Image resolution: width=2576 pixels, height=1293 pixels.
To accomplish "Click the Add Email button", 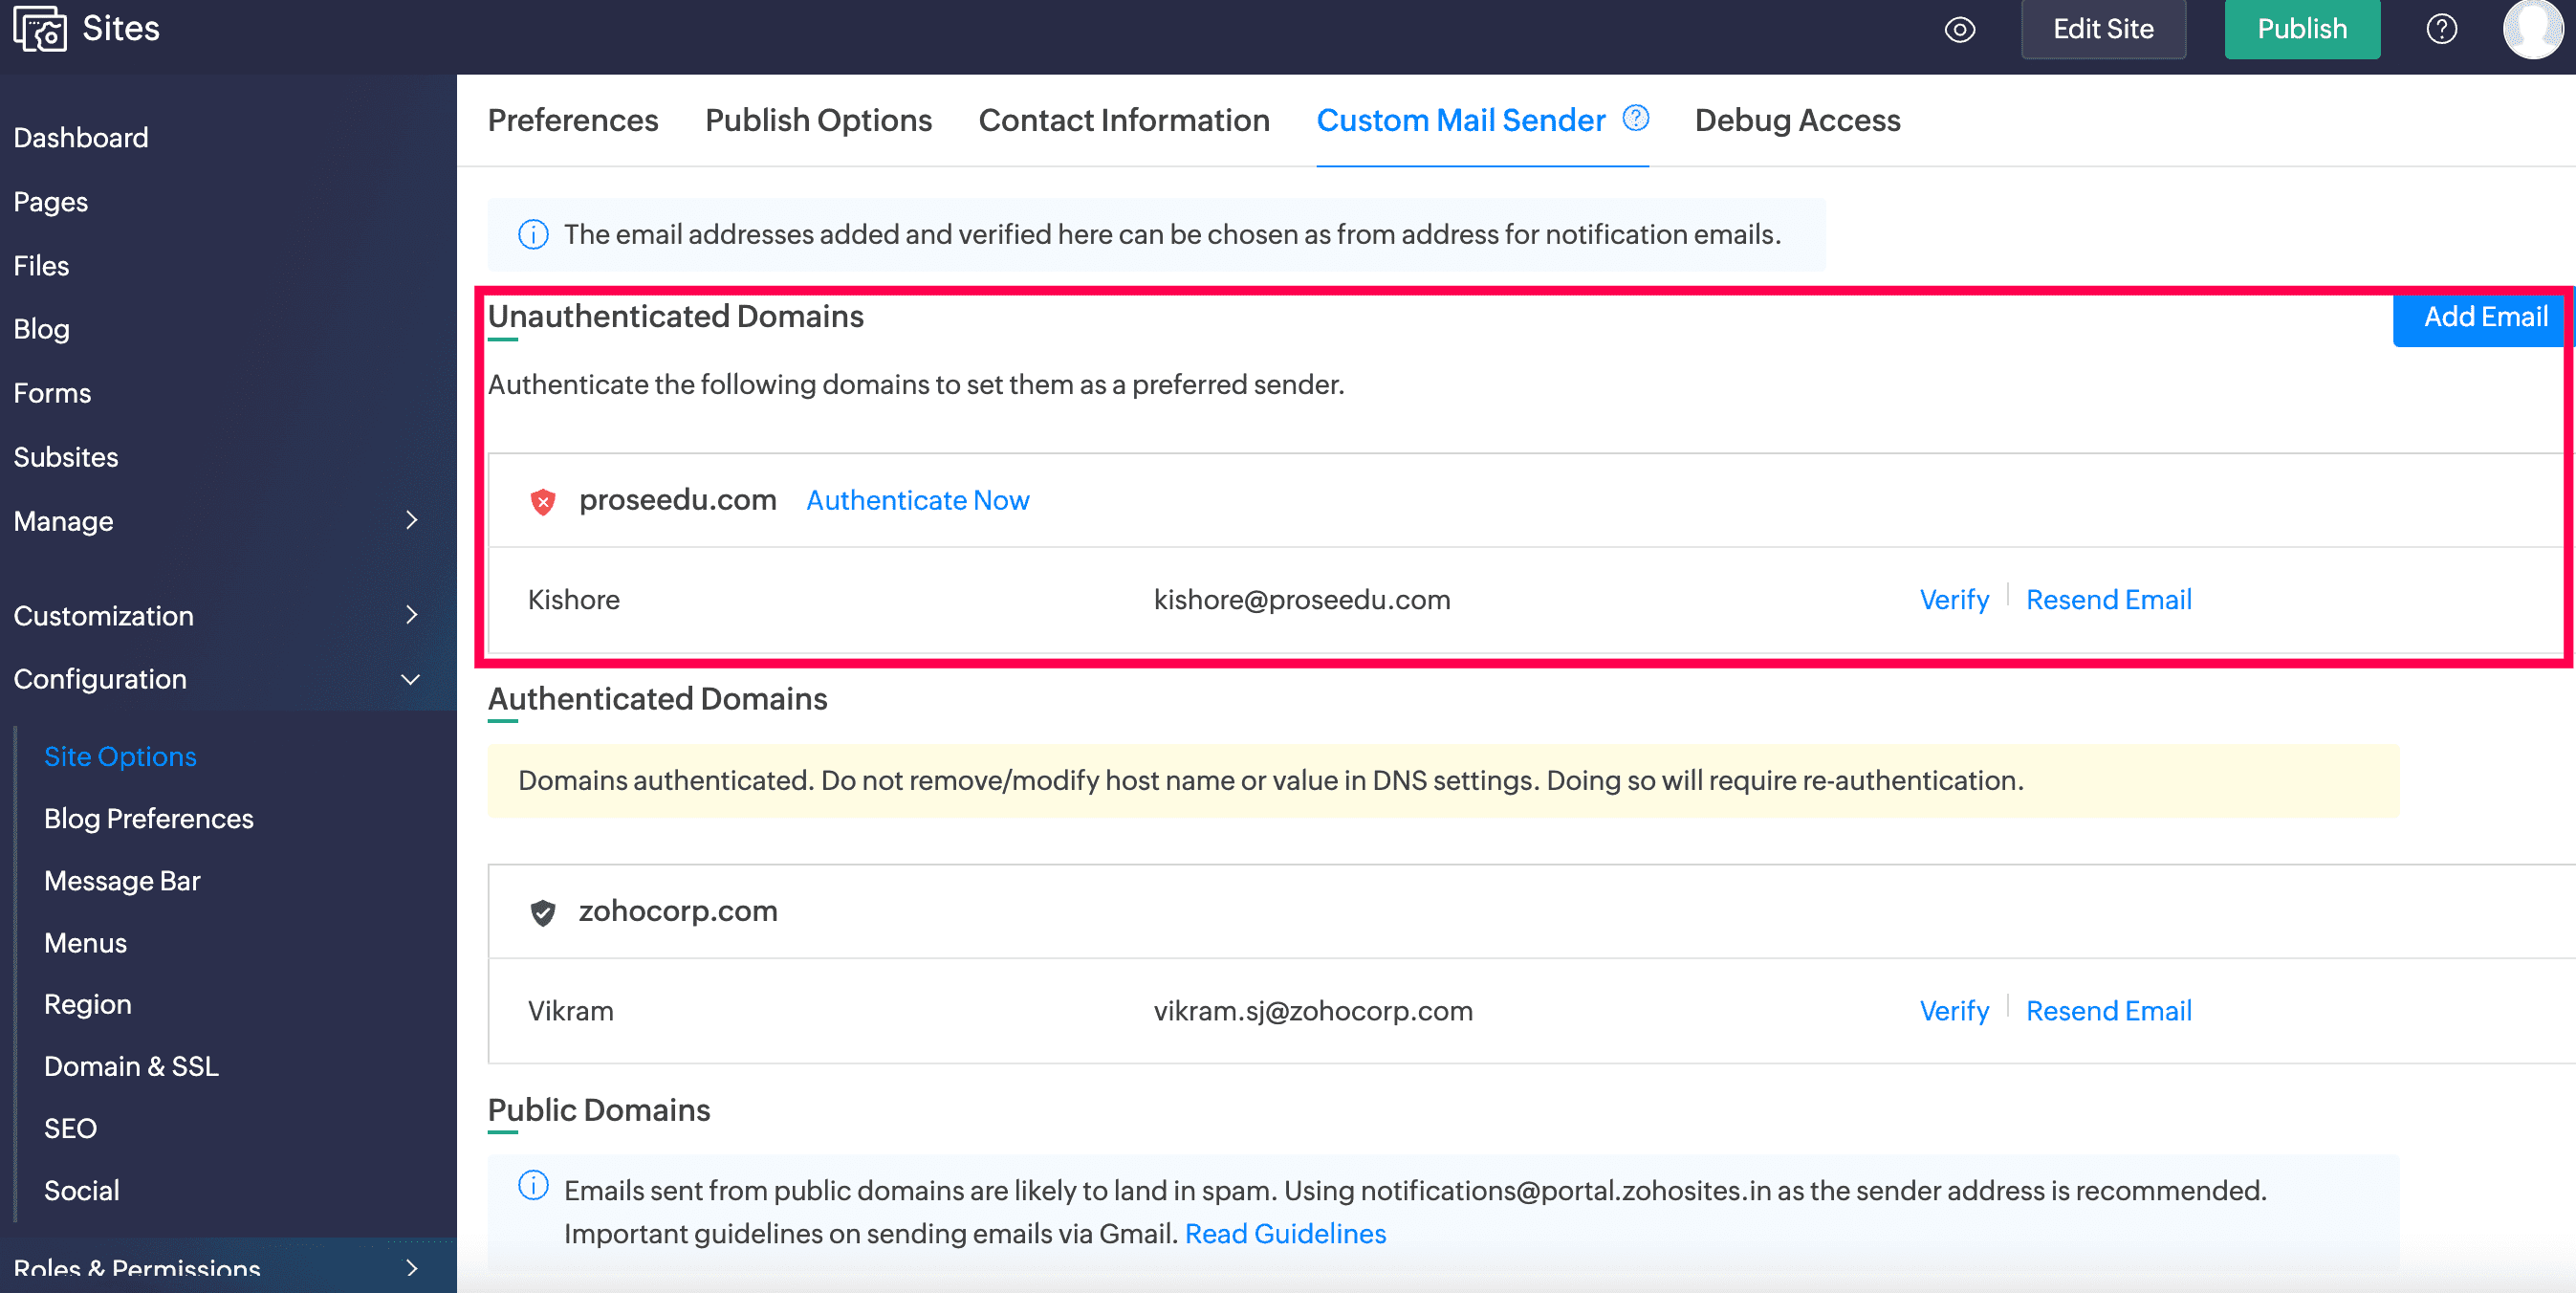I will tap(2484, 317).
